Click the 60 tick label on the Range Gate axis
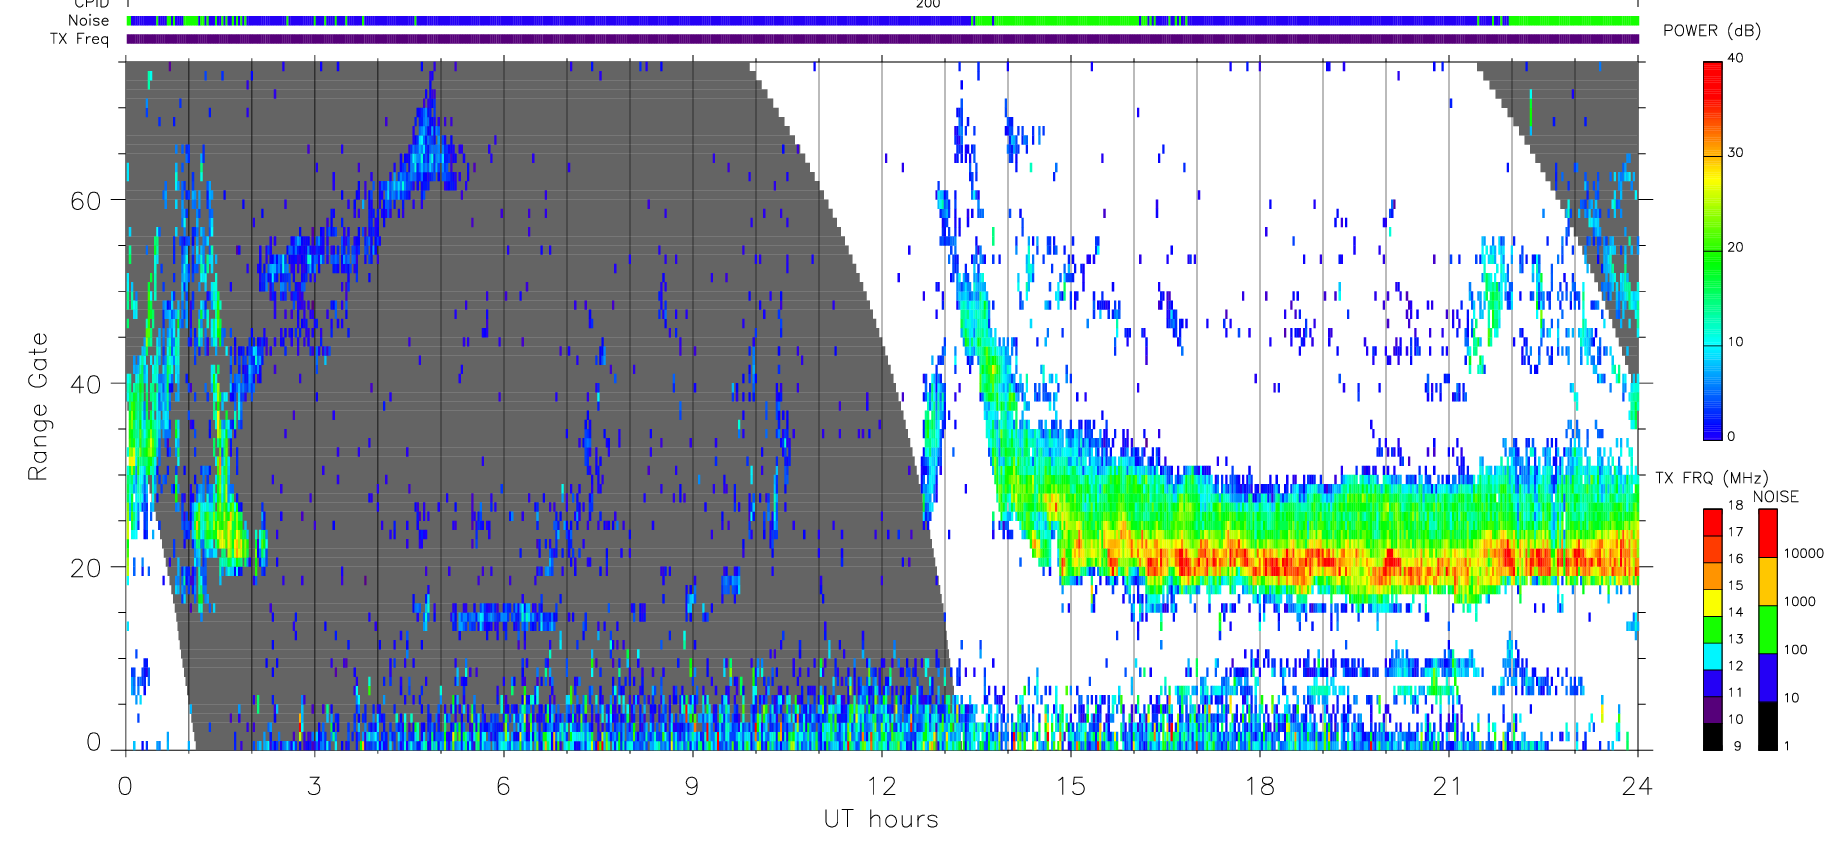The image size is (1843, 850). 86,201
